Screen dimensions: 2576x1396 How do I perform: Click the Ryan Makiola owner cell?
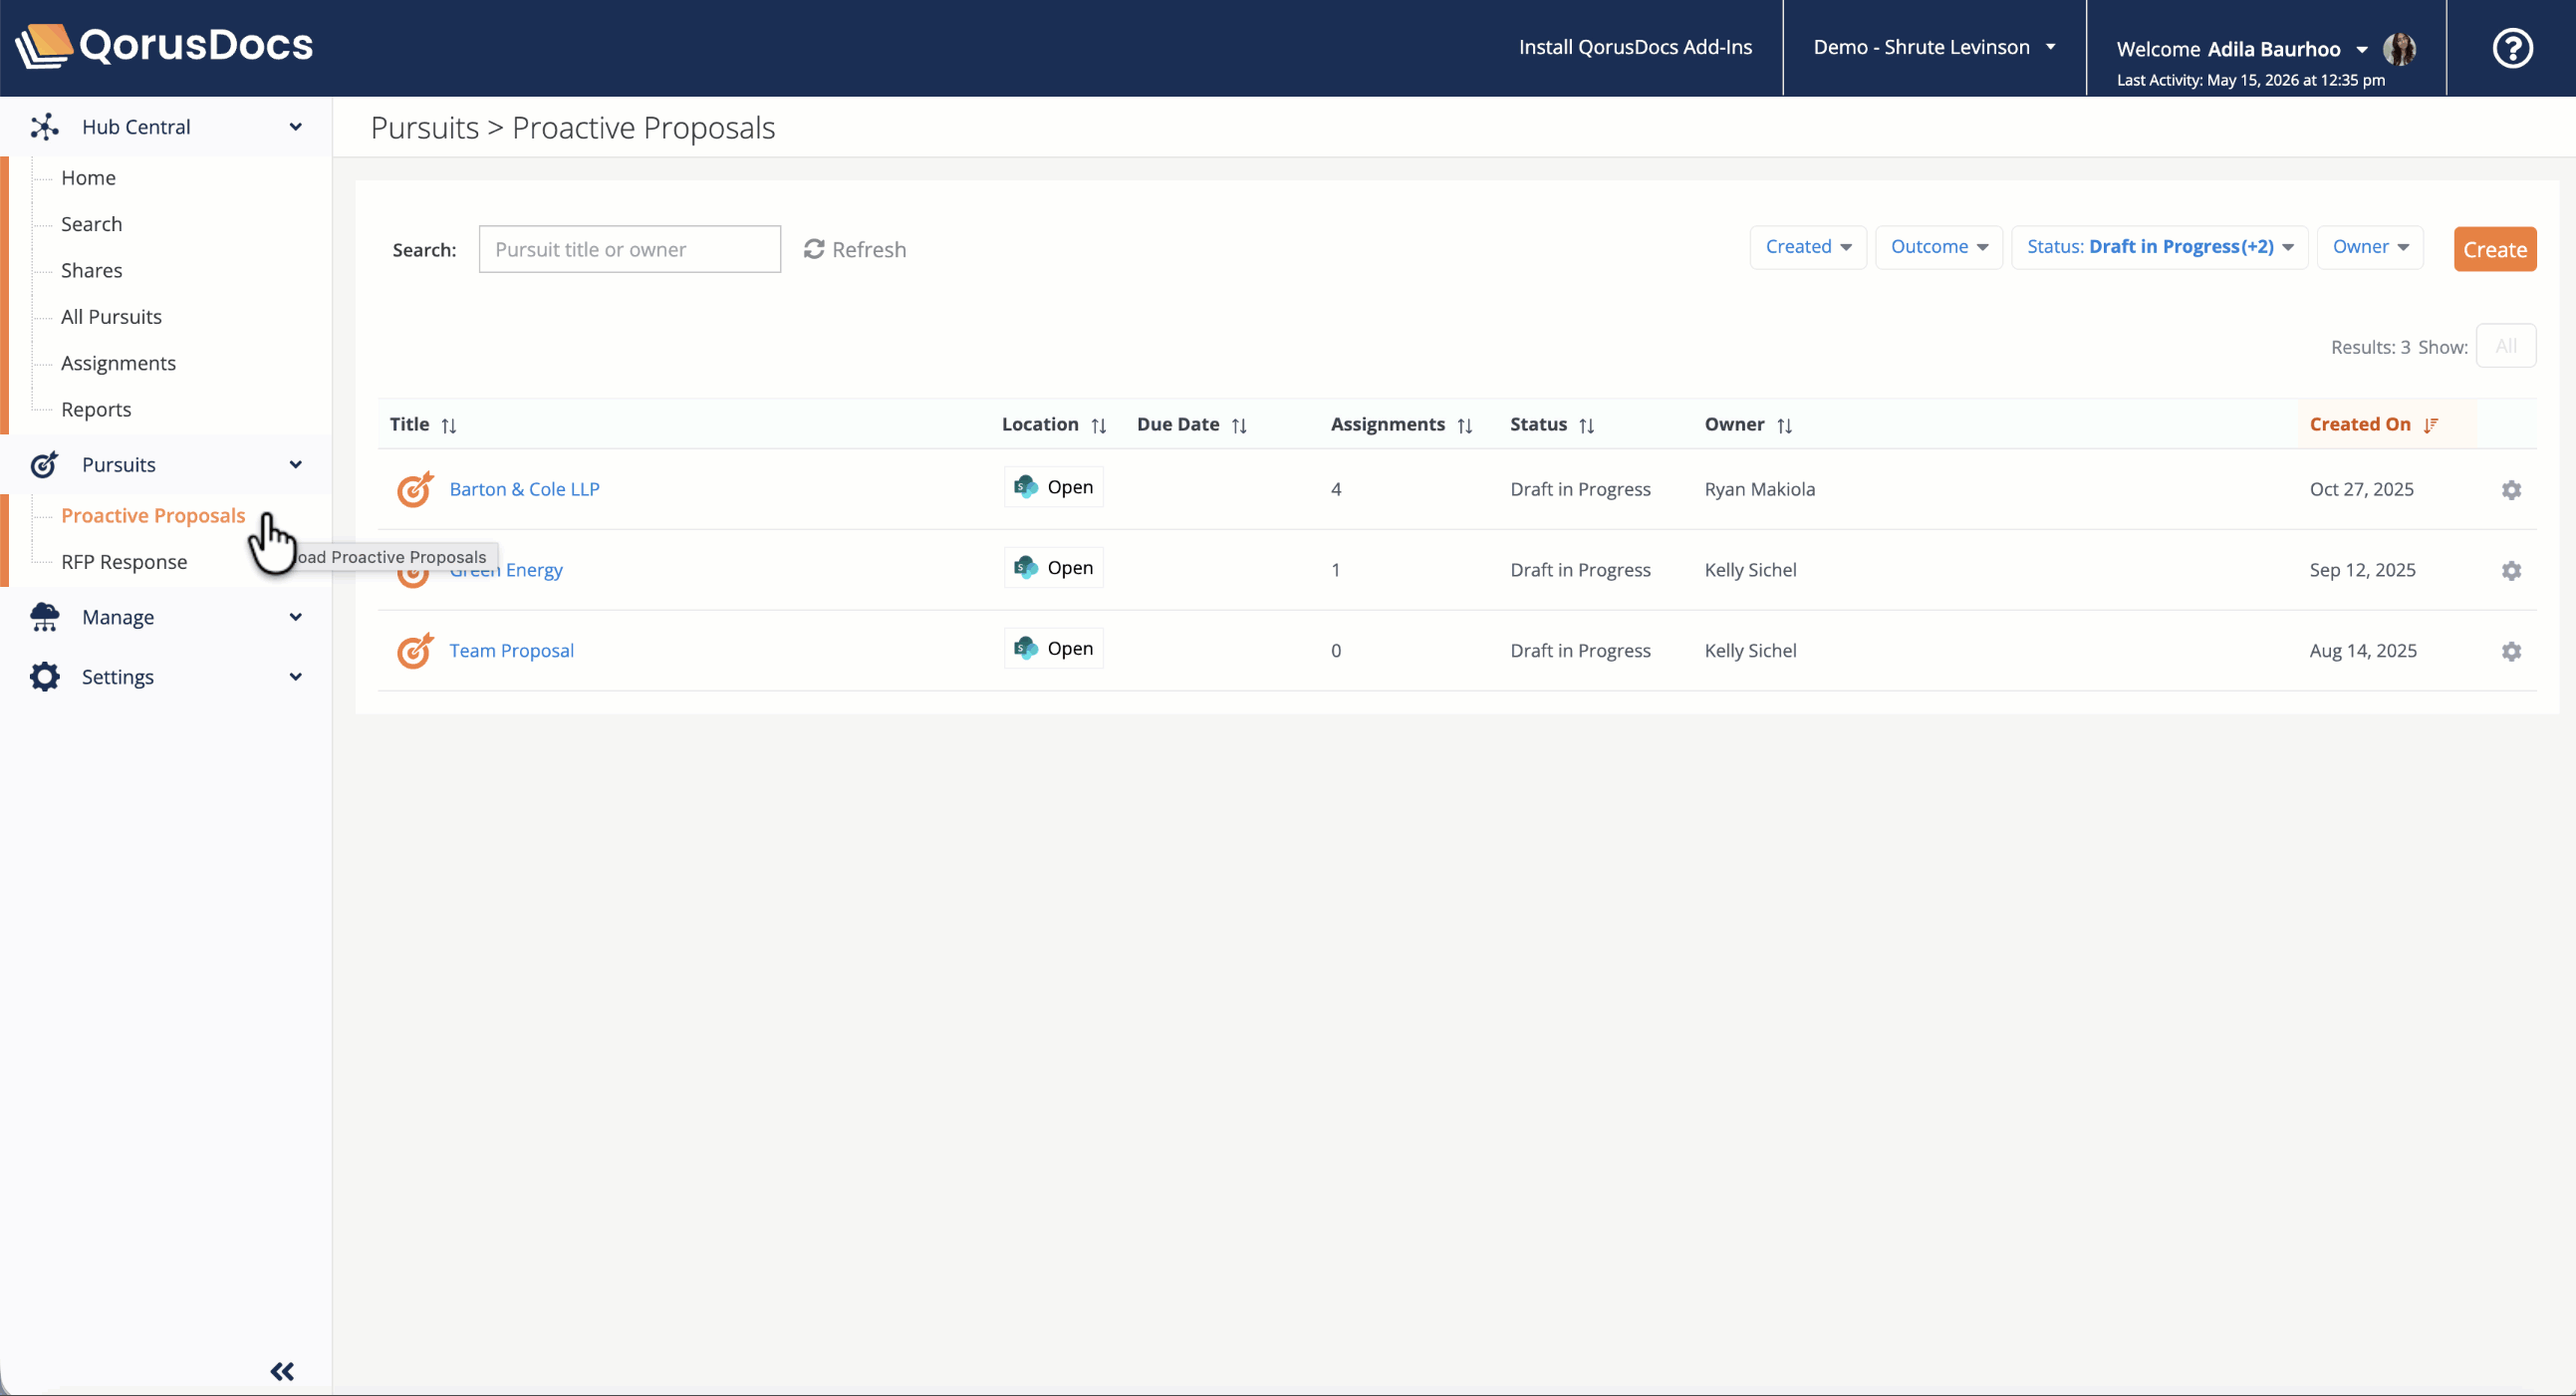click(x=1759, y=489)
